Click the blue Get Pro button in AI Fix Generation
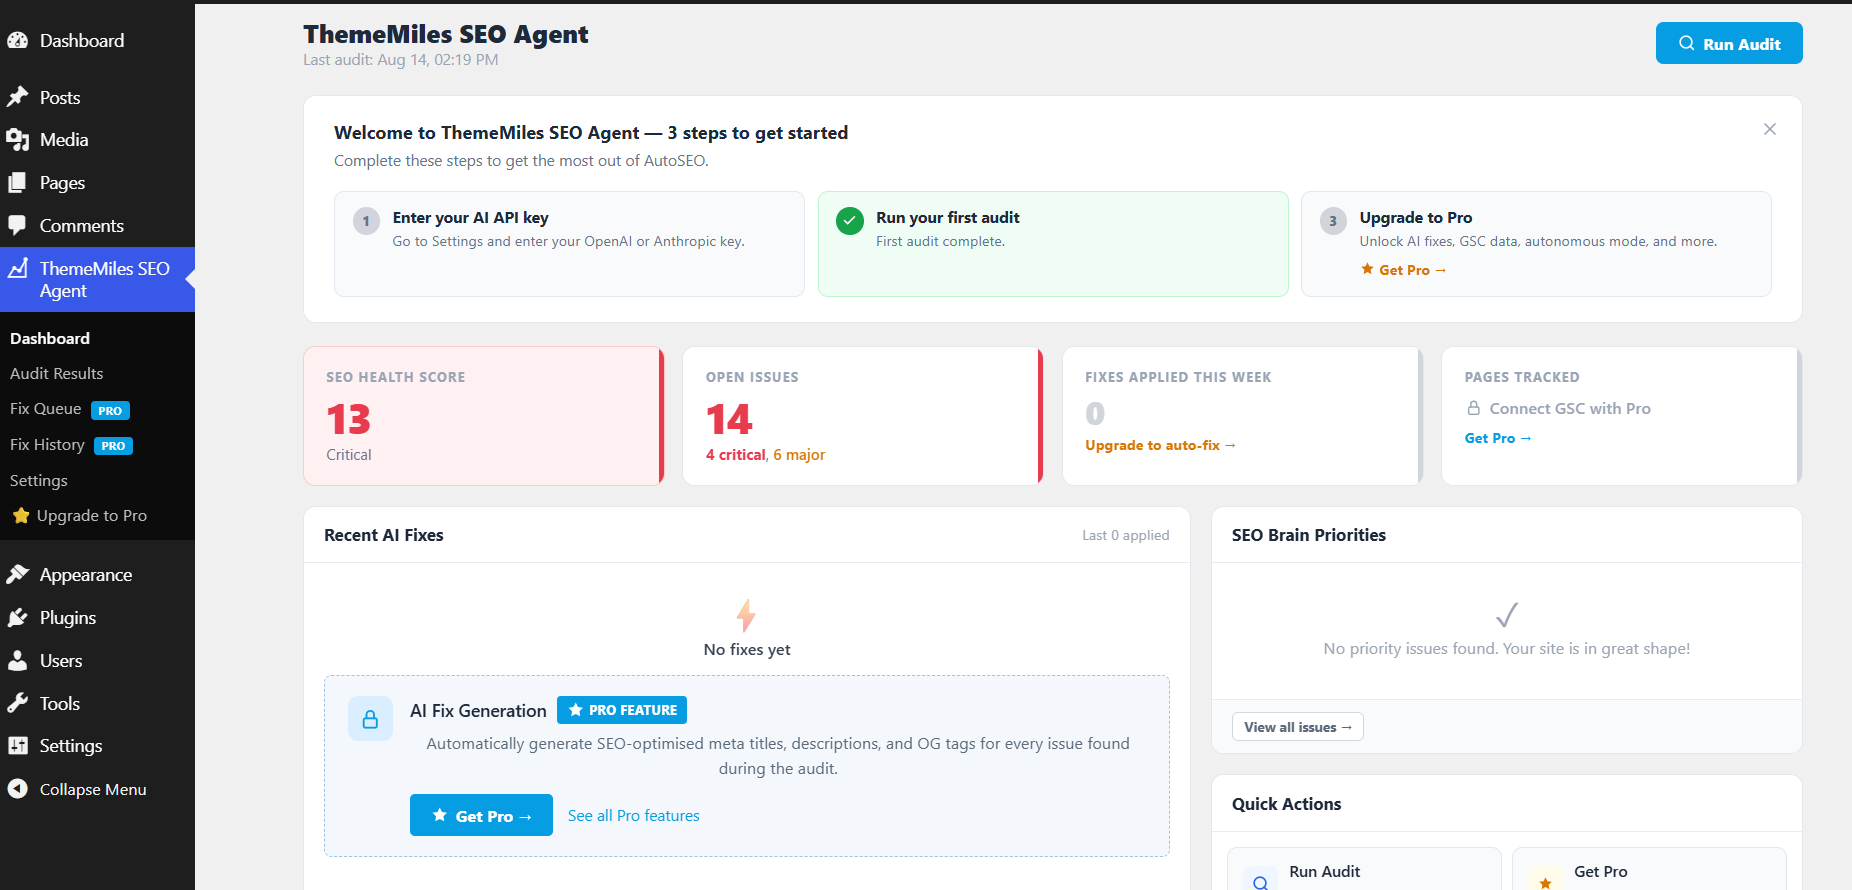The width and height of the screenshot is (1852, 890). pyautogui.click(x=481, y=815)
